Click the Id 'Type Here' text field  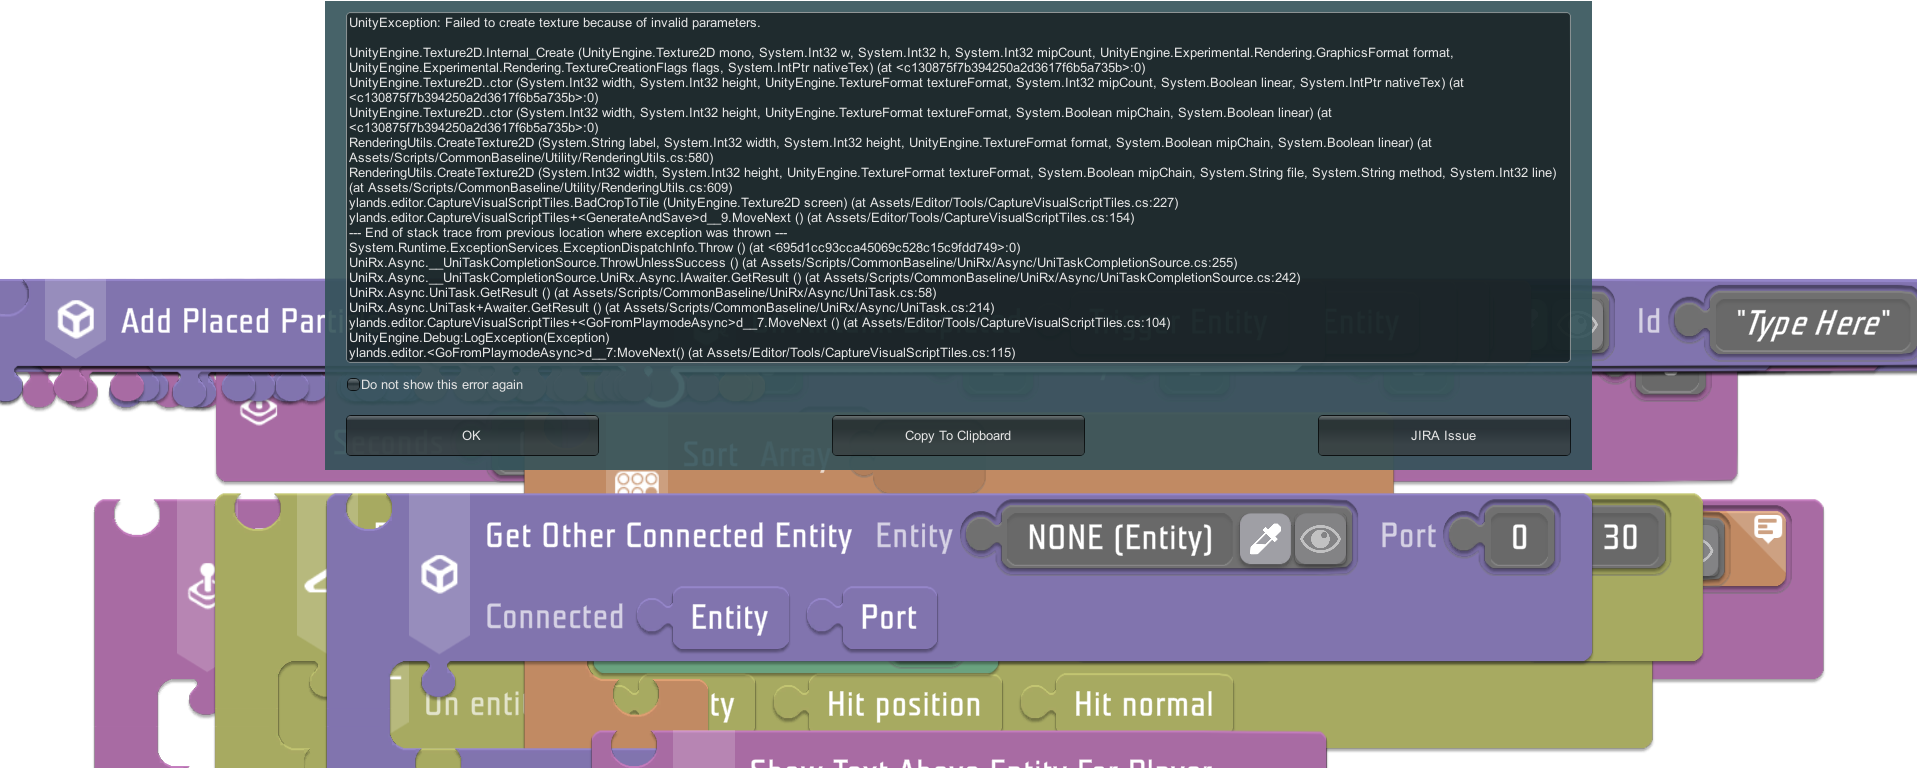tap(1811, 323)
